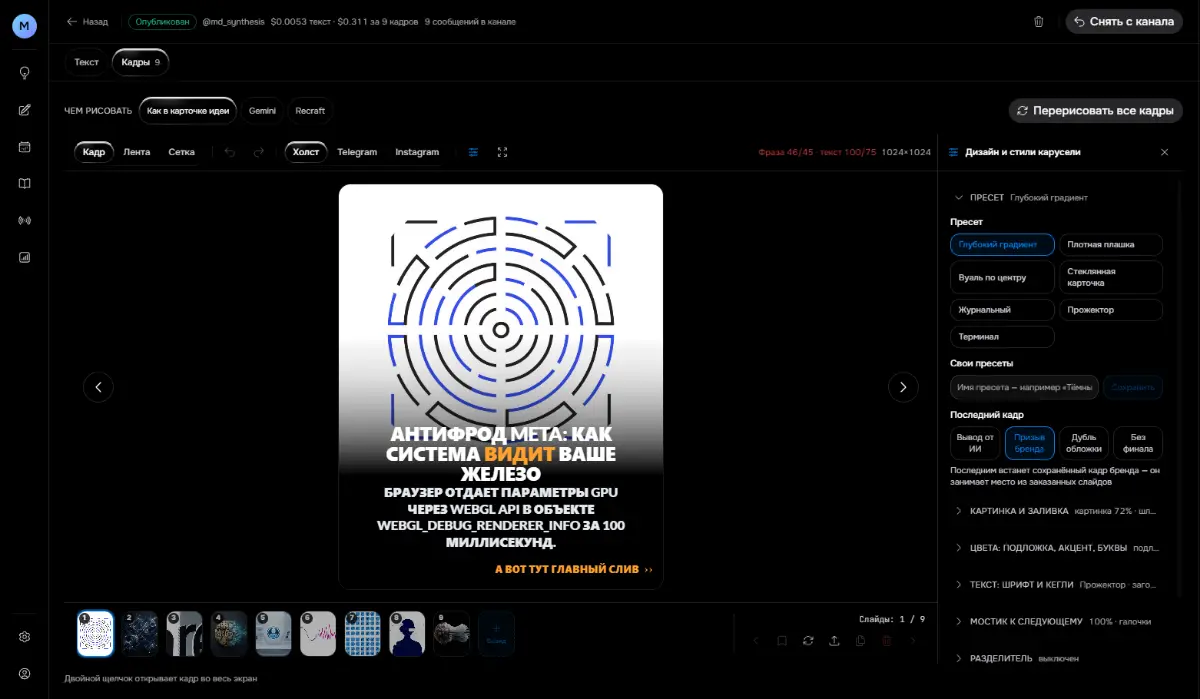The height and width of the screenshot is (699, 1200).
Task: Switch preview to Telegram
Action: pos(357,152)
